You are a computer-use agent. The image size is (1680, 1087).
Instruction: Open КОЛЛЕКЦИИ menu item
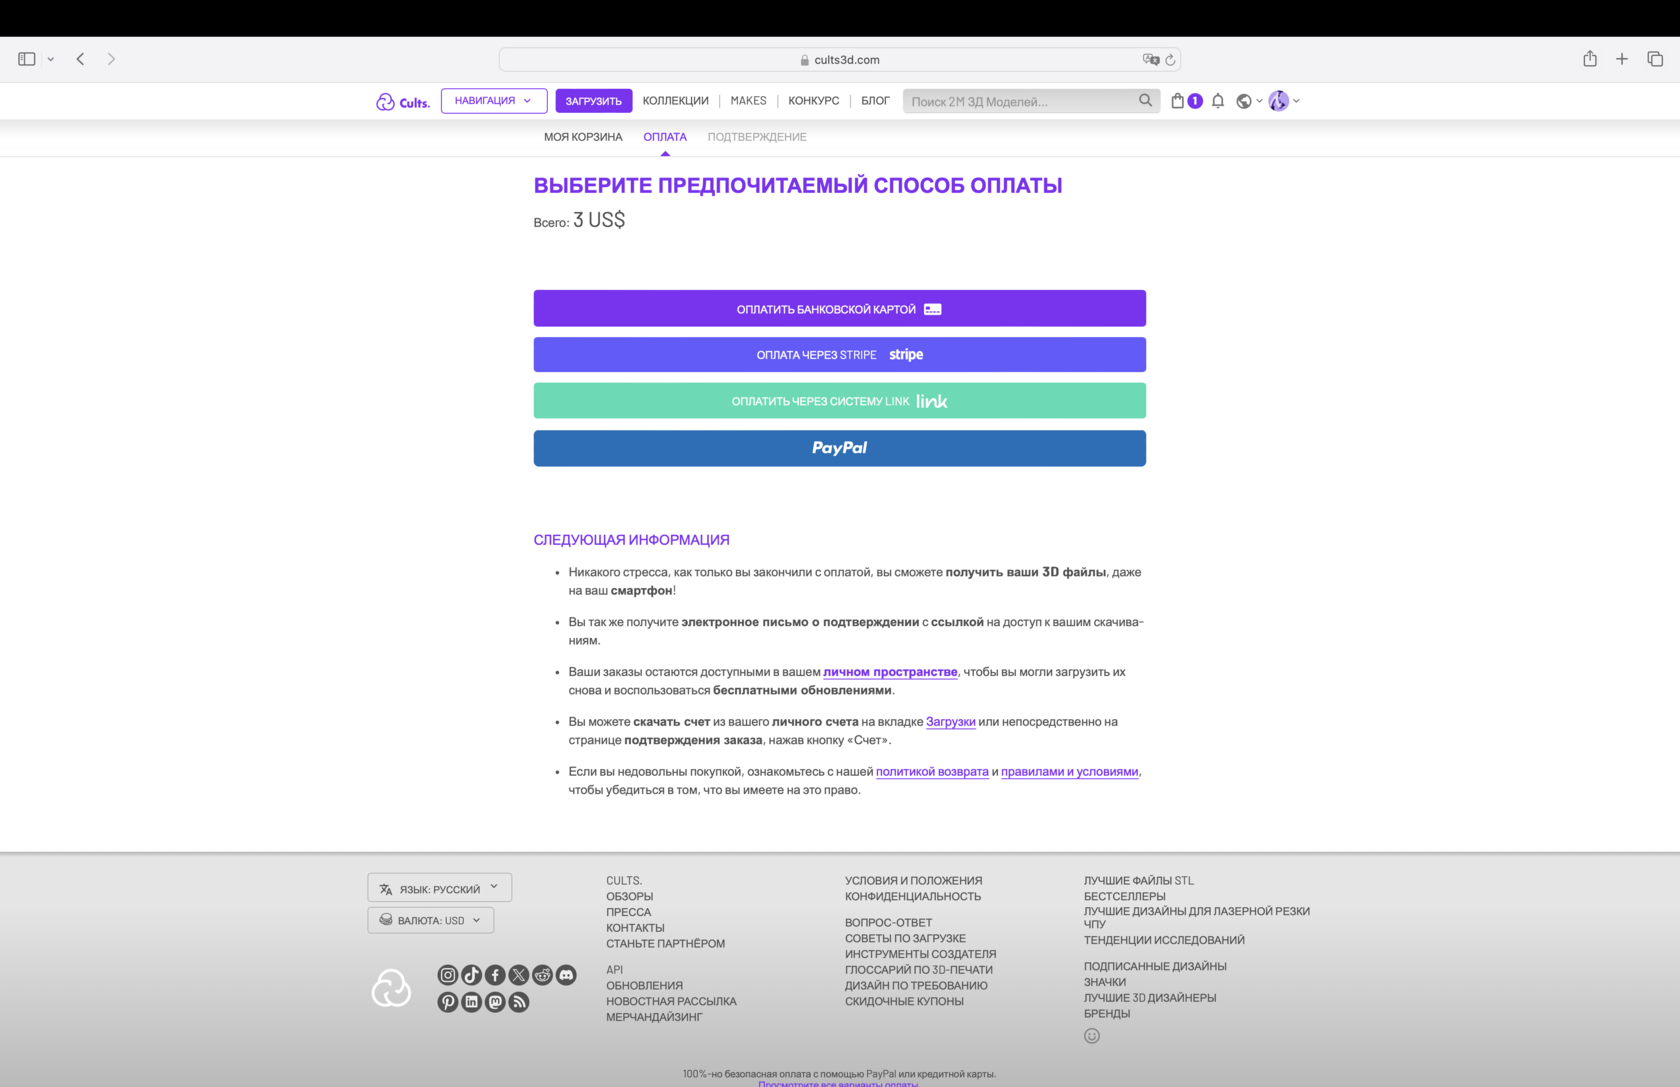click(x=676, y=101)
